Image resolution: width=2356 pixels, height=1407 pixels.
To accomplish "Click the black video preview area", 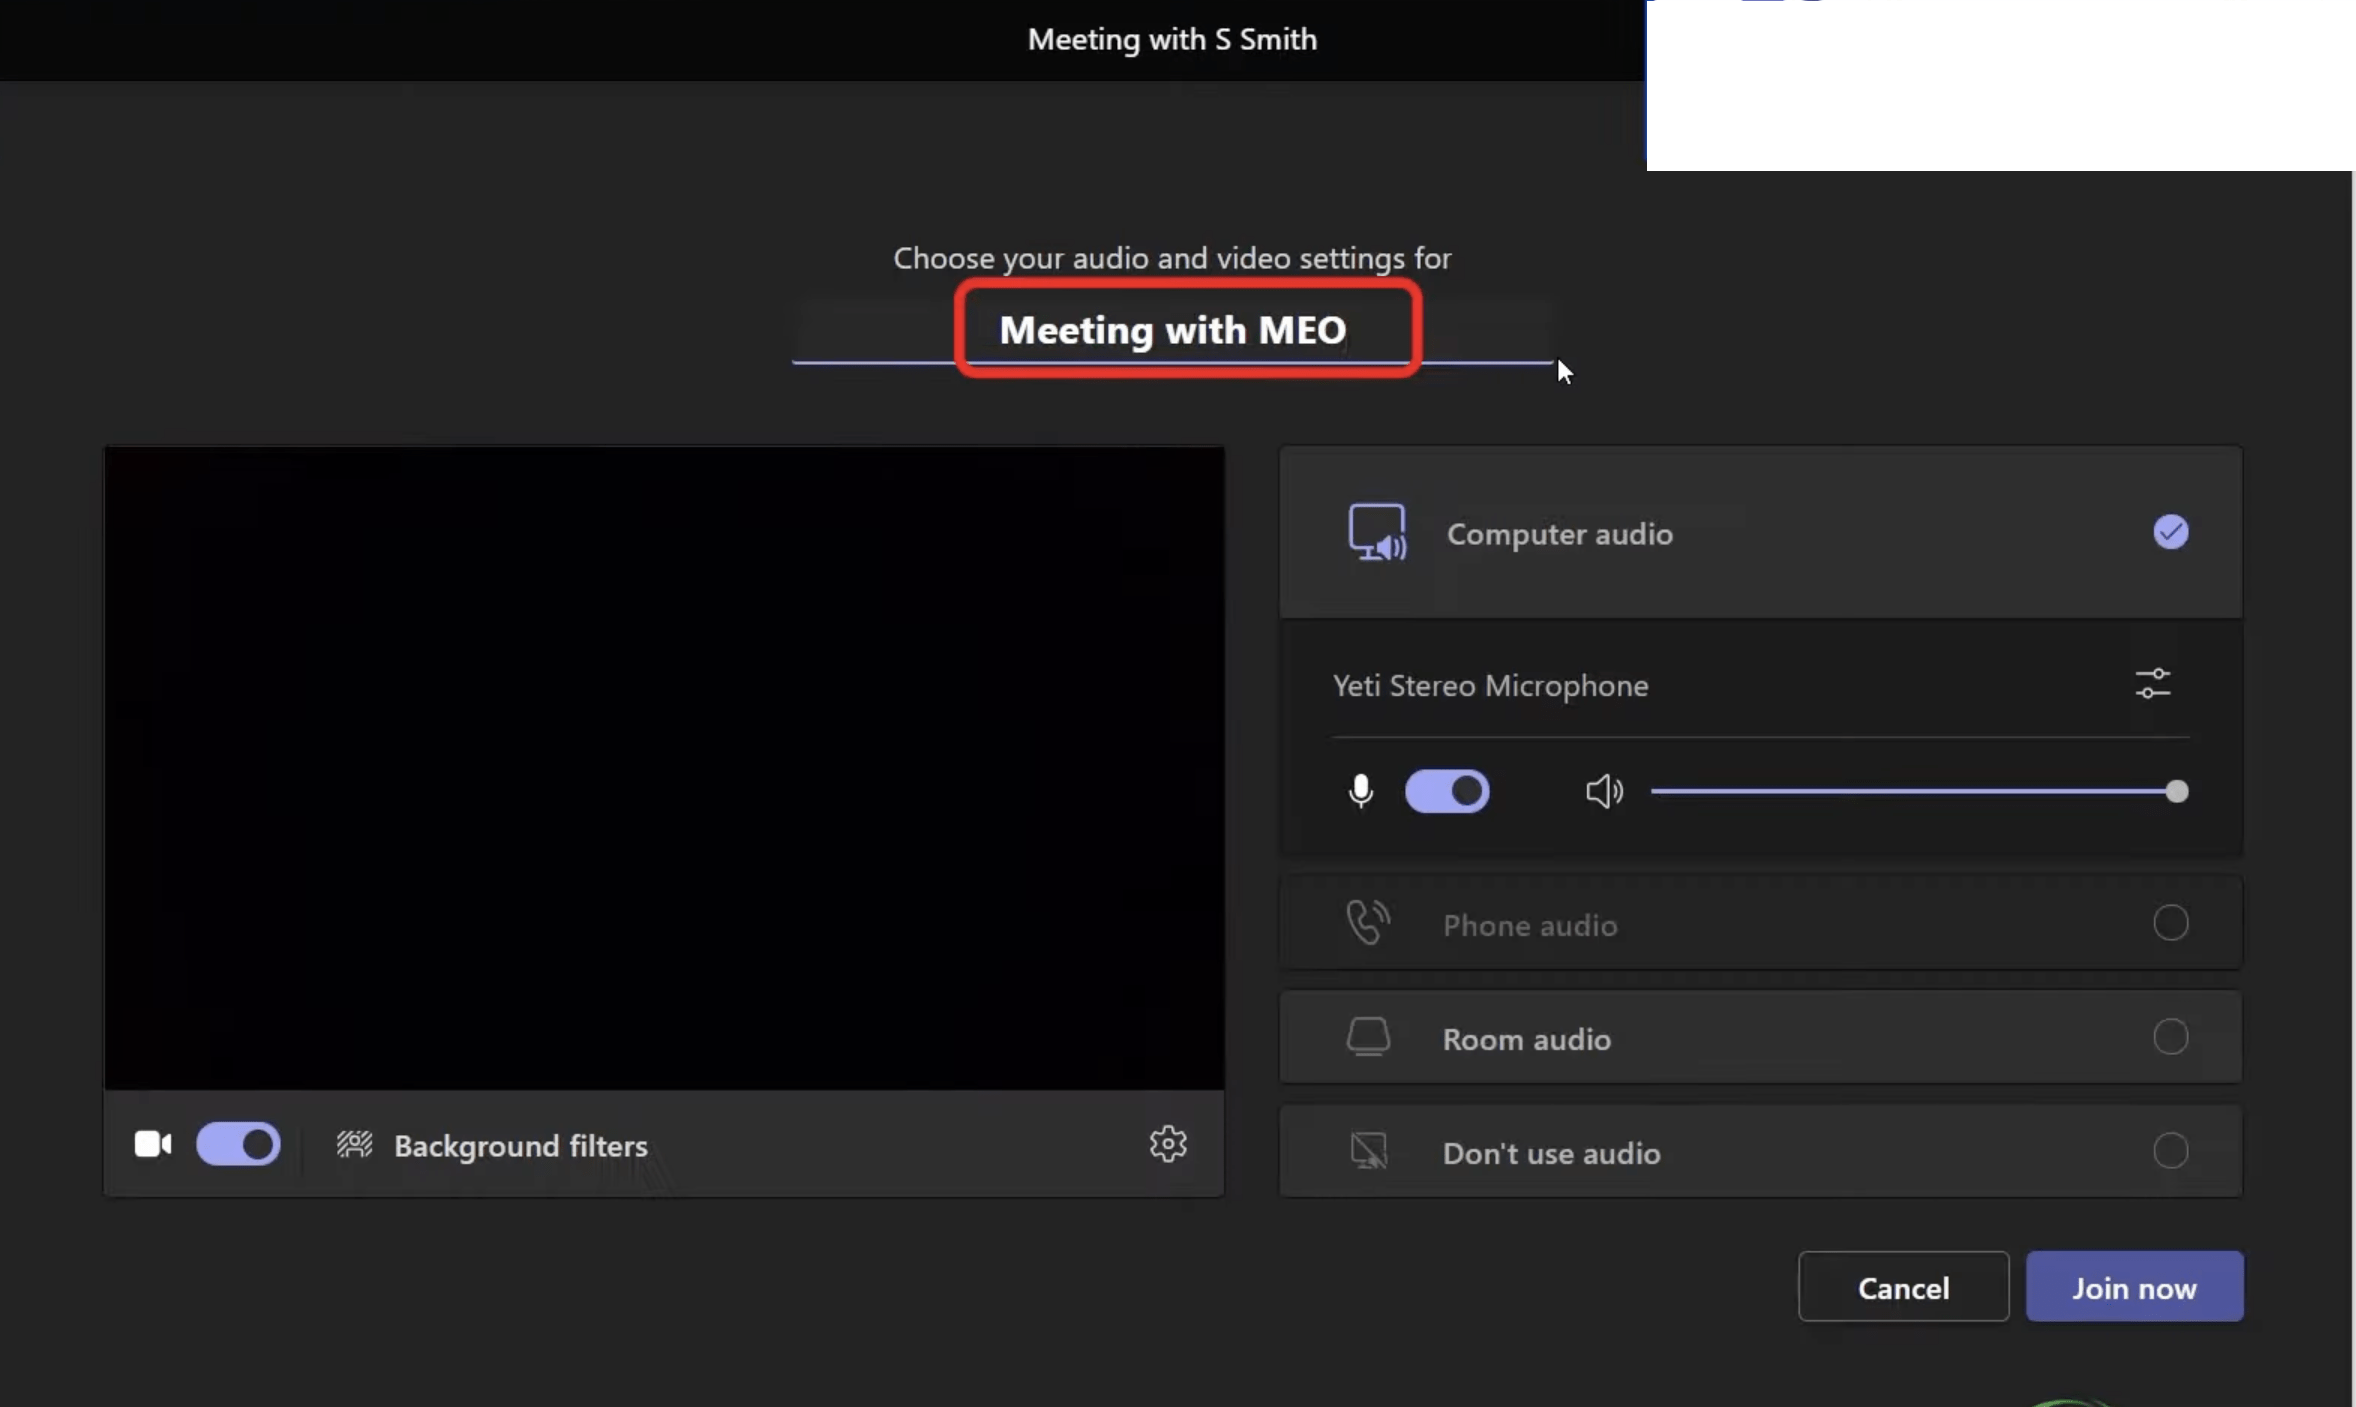I will tap(664, 768).
